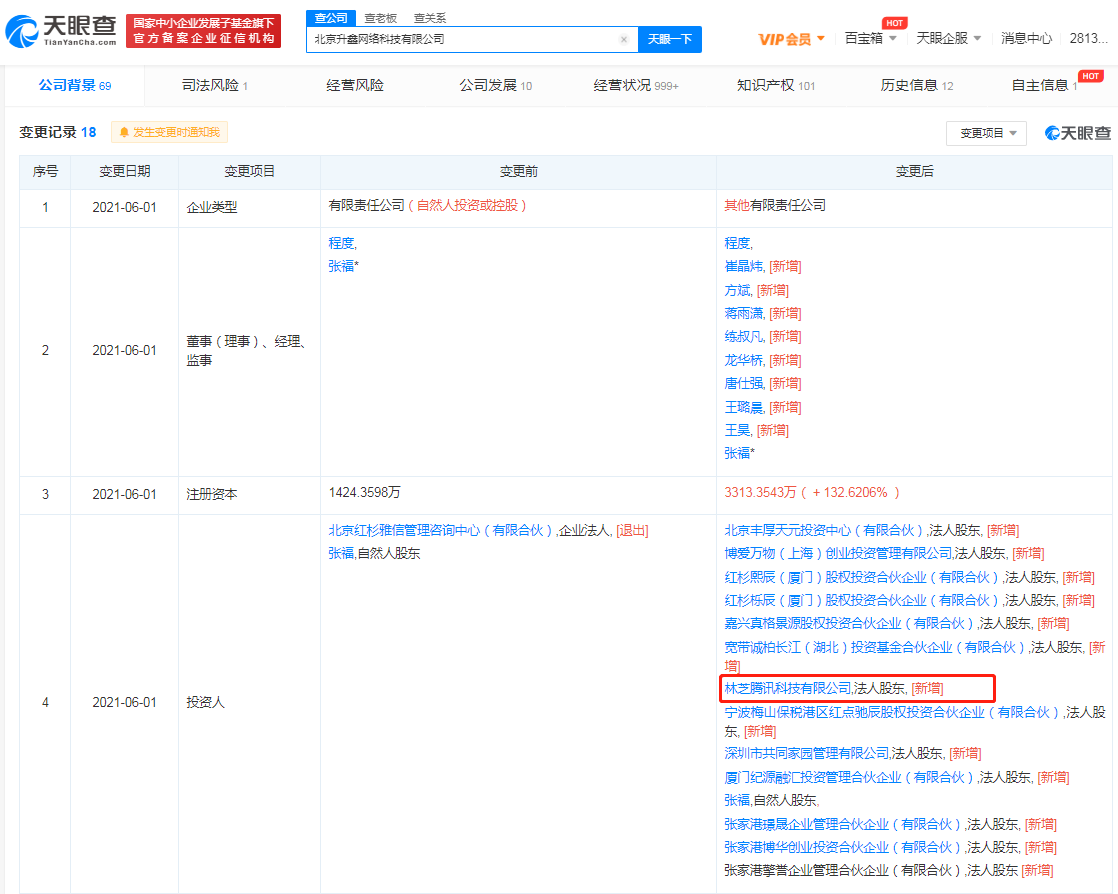Open the 历史信息 tab
The width and height of the screenshot is (1118, 894).
[x=916, y=86]
